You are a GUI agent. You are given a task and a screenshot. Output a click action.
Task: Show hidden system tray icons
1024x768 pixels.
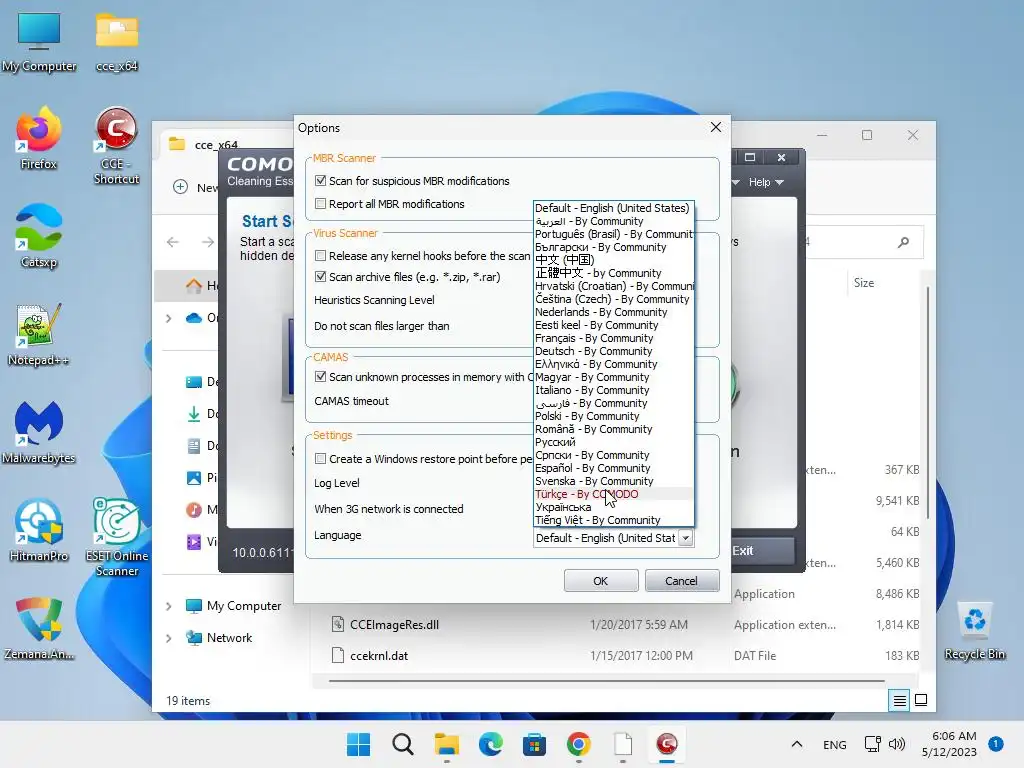coord(797,744)
